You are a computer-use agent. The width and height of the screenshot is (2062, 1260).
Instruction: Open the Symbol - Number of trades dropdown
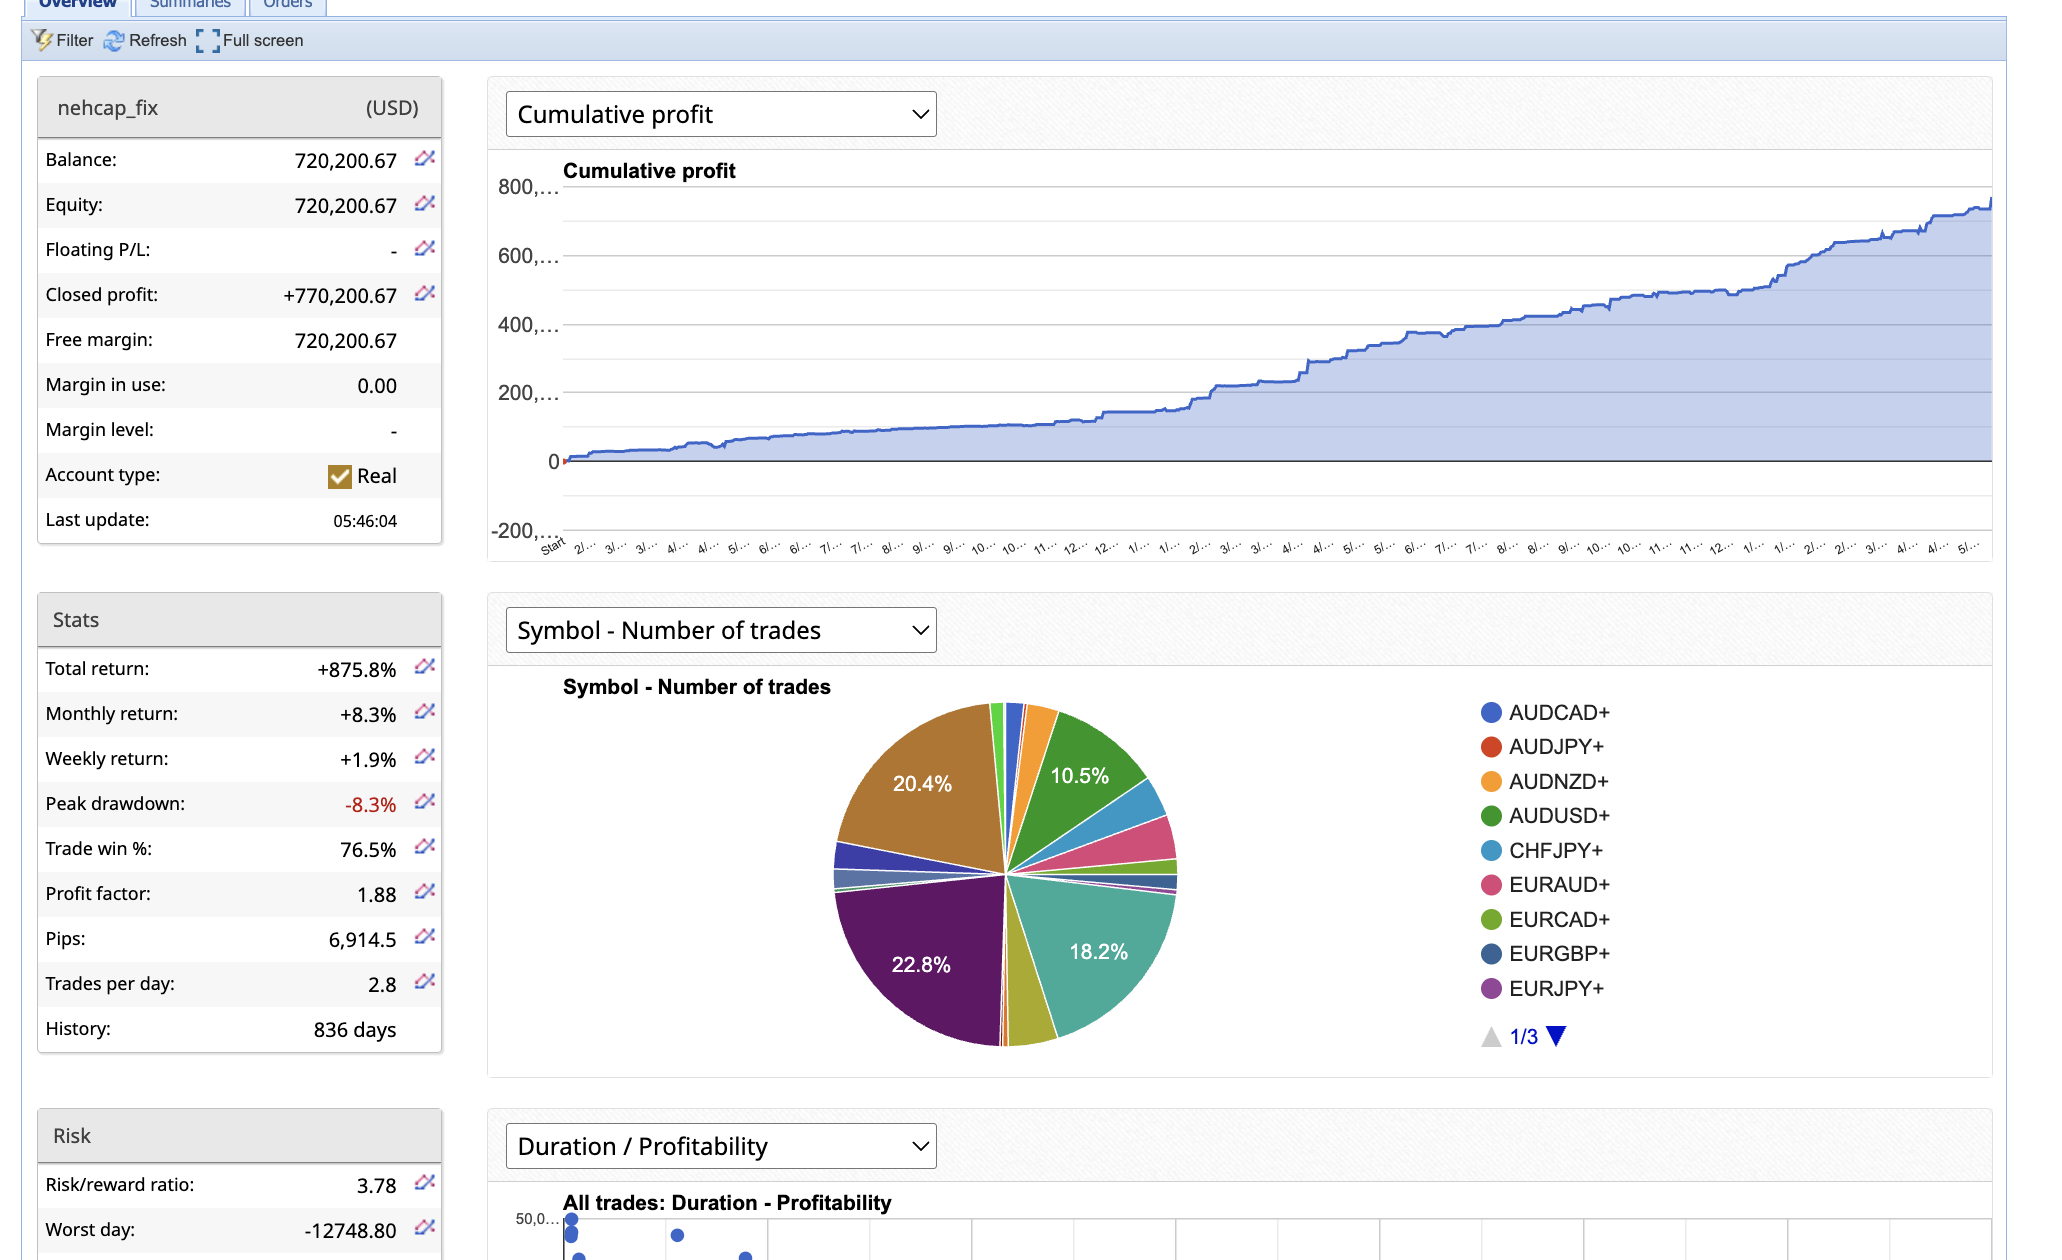(721, 631)
